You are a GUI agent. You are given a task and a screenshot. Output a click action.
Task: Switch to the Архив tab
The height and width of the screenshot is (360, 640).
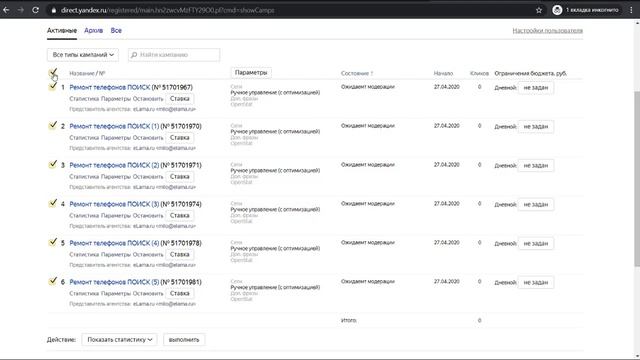93,31
